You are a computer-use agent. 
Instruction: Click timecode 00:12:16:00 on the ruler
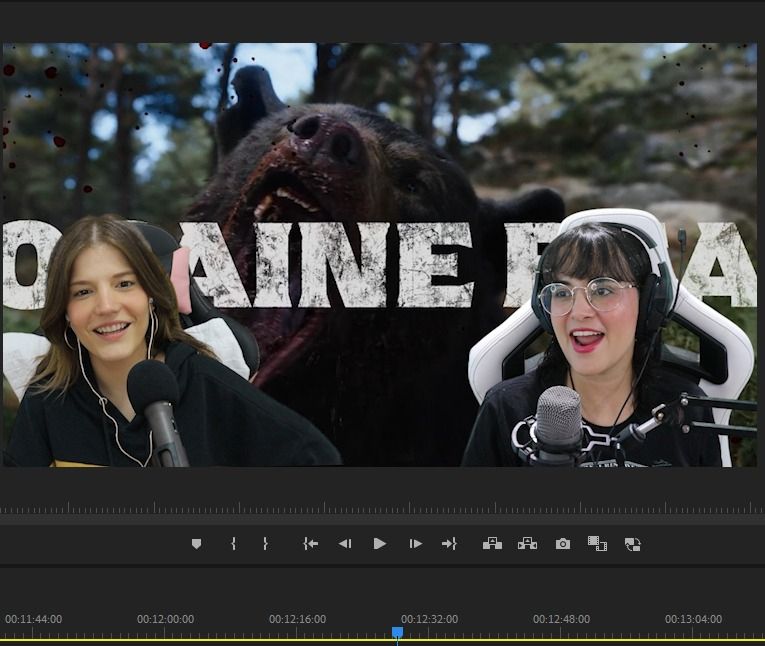tap(298, 619)
